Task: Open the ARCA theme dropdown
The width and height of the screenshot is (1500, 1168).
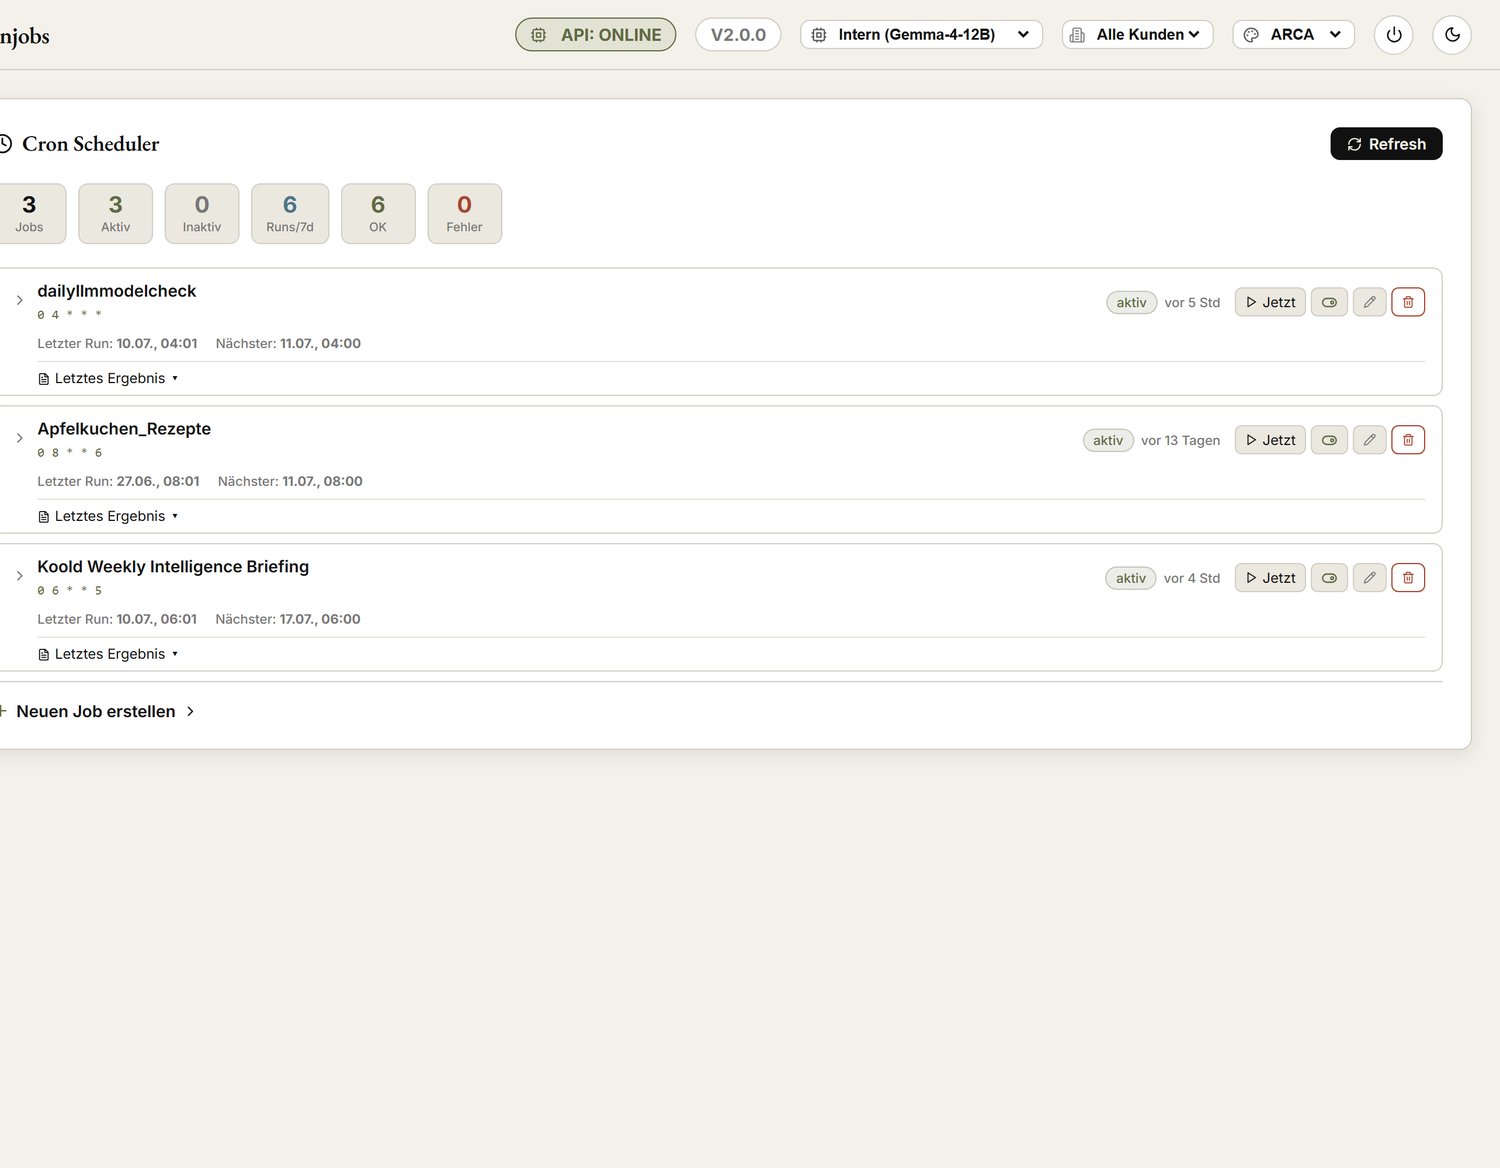Action: 1293,35
